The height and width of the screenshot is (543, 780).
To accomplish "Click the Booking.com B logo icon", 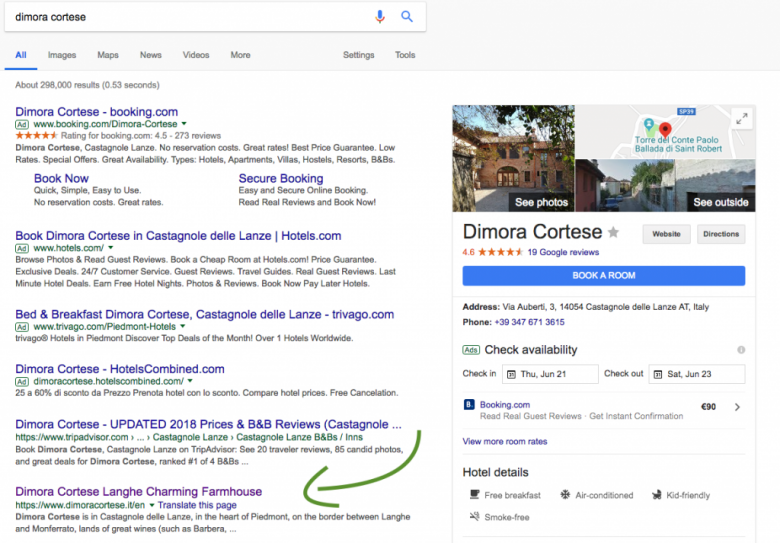I will point(469,404).
